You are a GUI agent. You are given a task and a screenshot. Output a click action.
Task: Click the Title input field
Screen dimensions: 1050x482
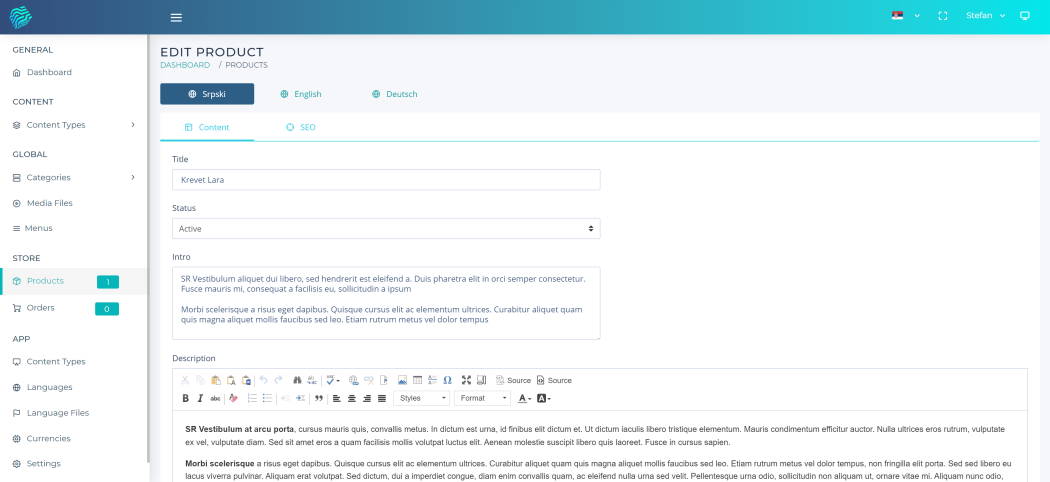tap(386, 180)
